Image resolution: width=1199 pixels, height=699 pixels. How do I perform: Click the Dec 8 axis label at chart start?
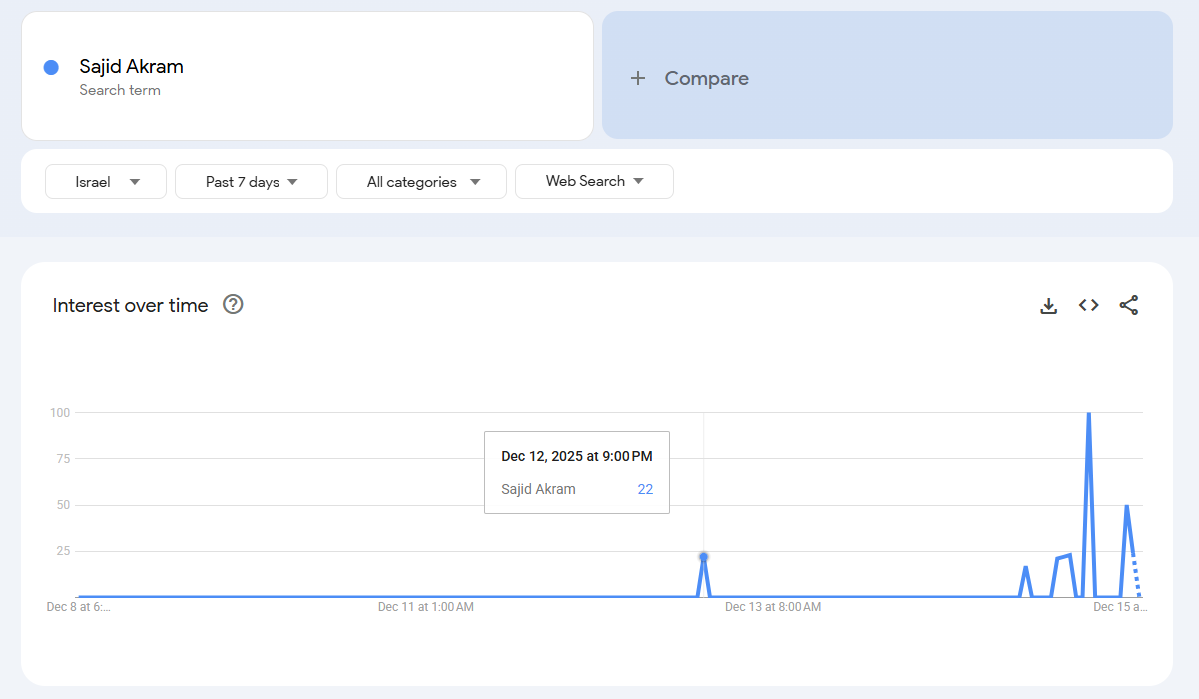(79, 607)
